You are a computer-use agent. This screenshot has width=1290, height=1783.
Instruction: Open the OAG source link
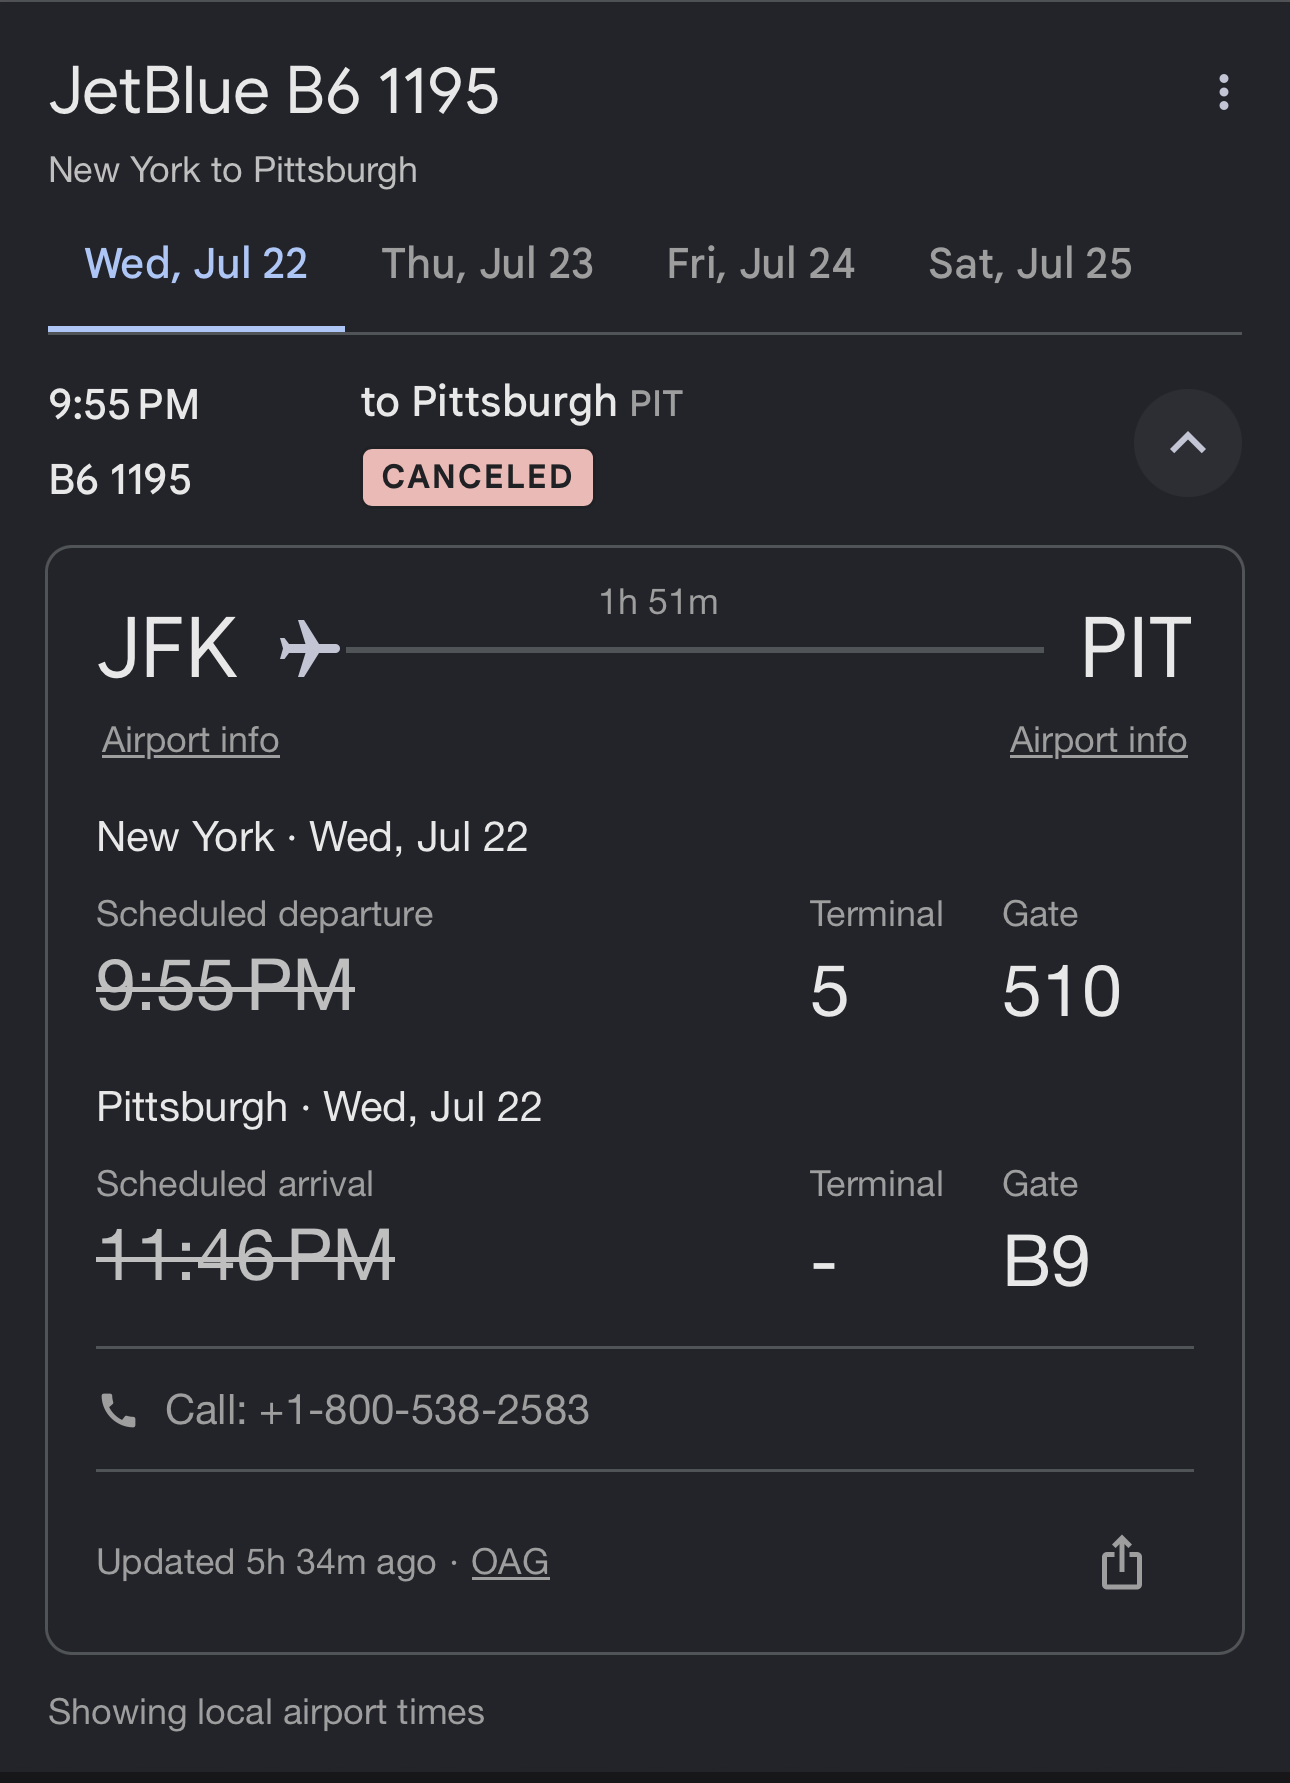coord(510,1562)
